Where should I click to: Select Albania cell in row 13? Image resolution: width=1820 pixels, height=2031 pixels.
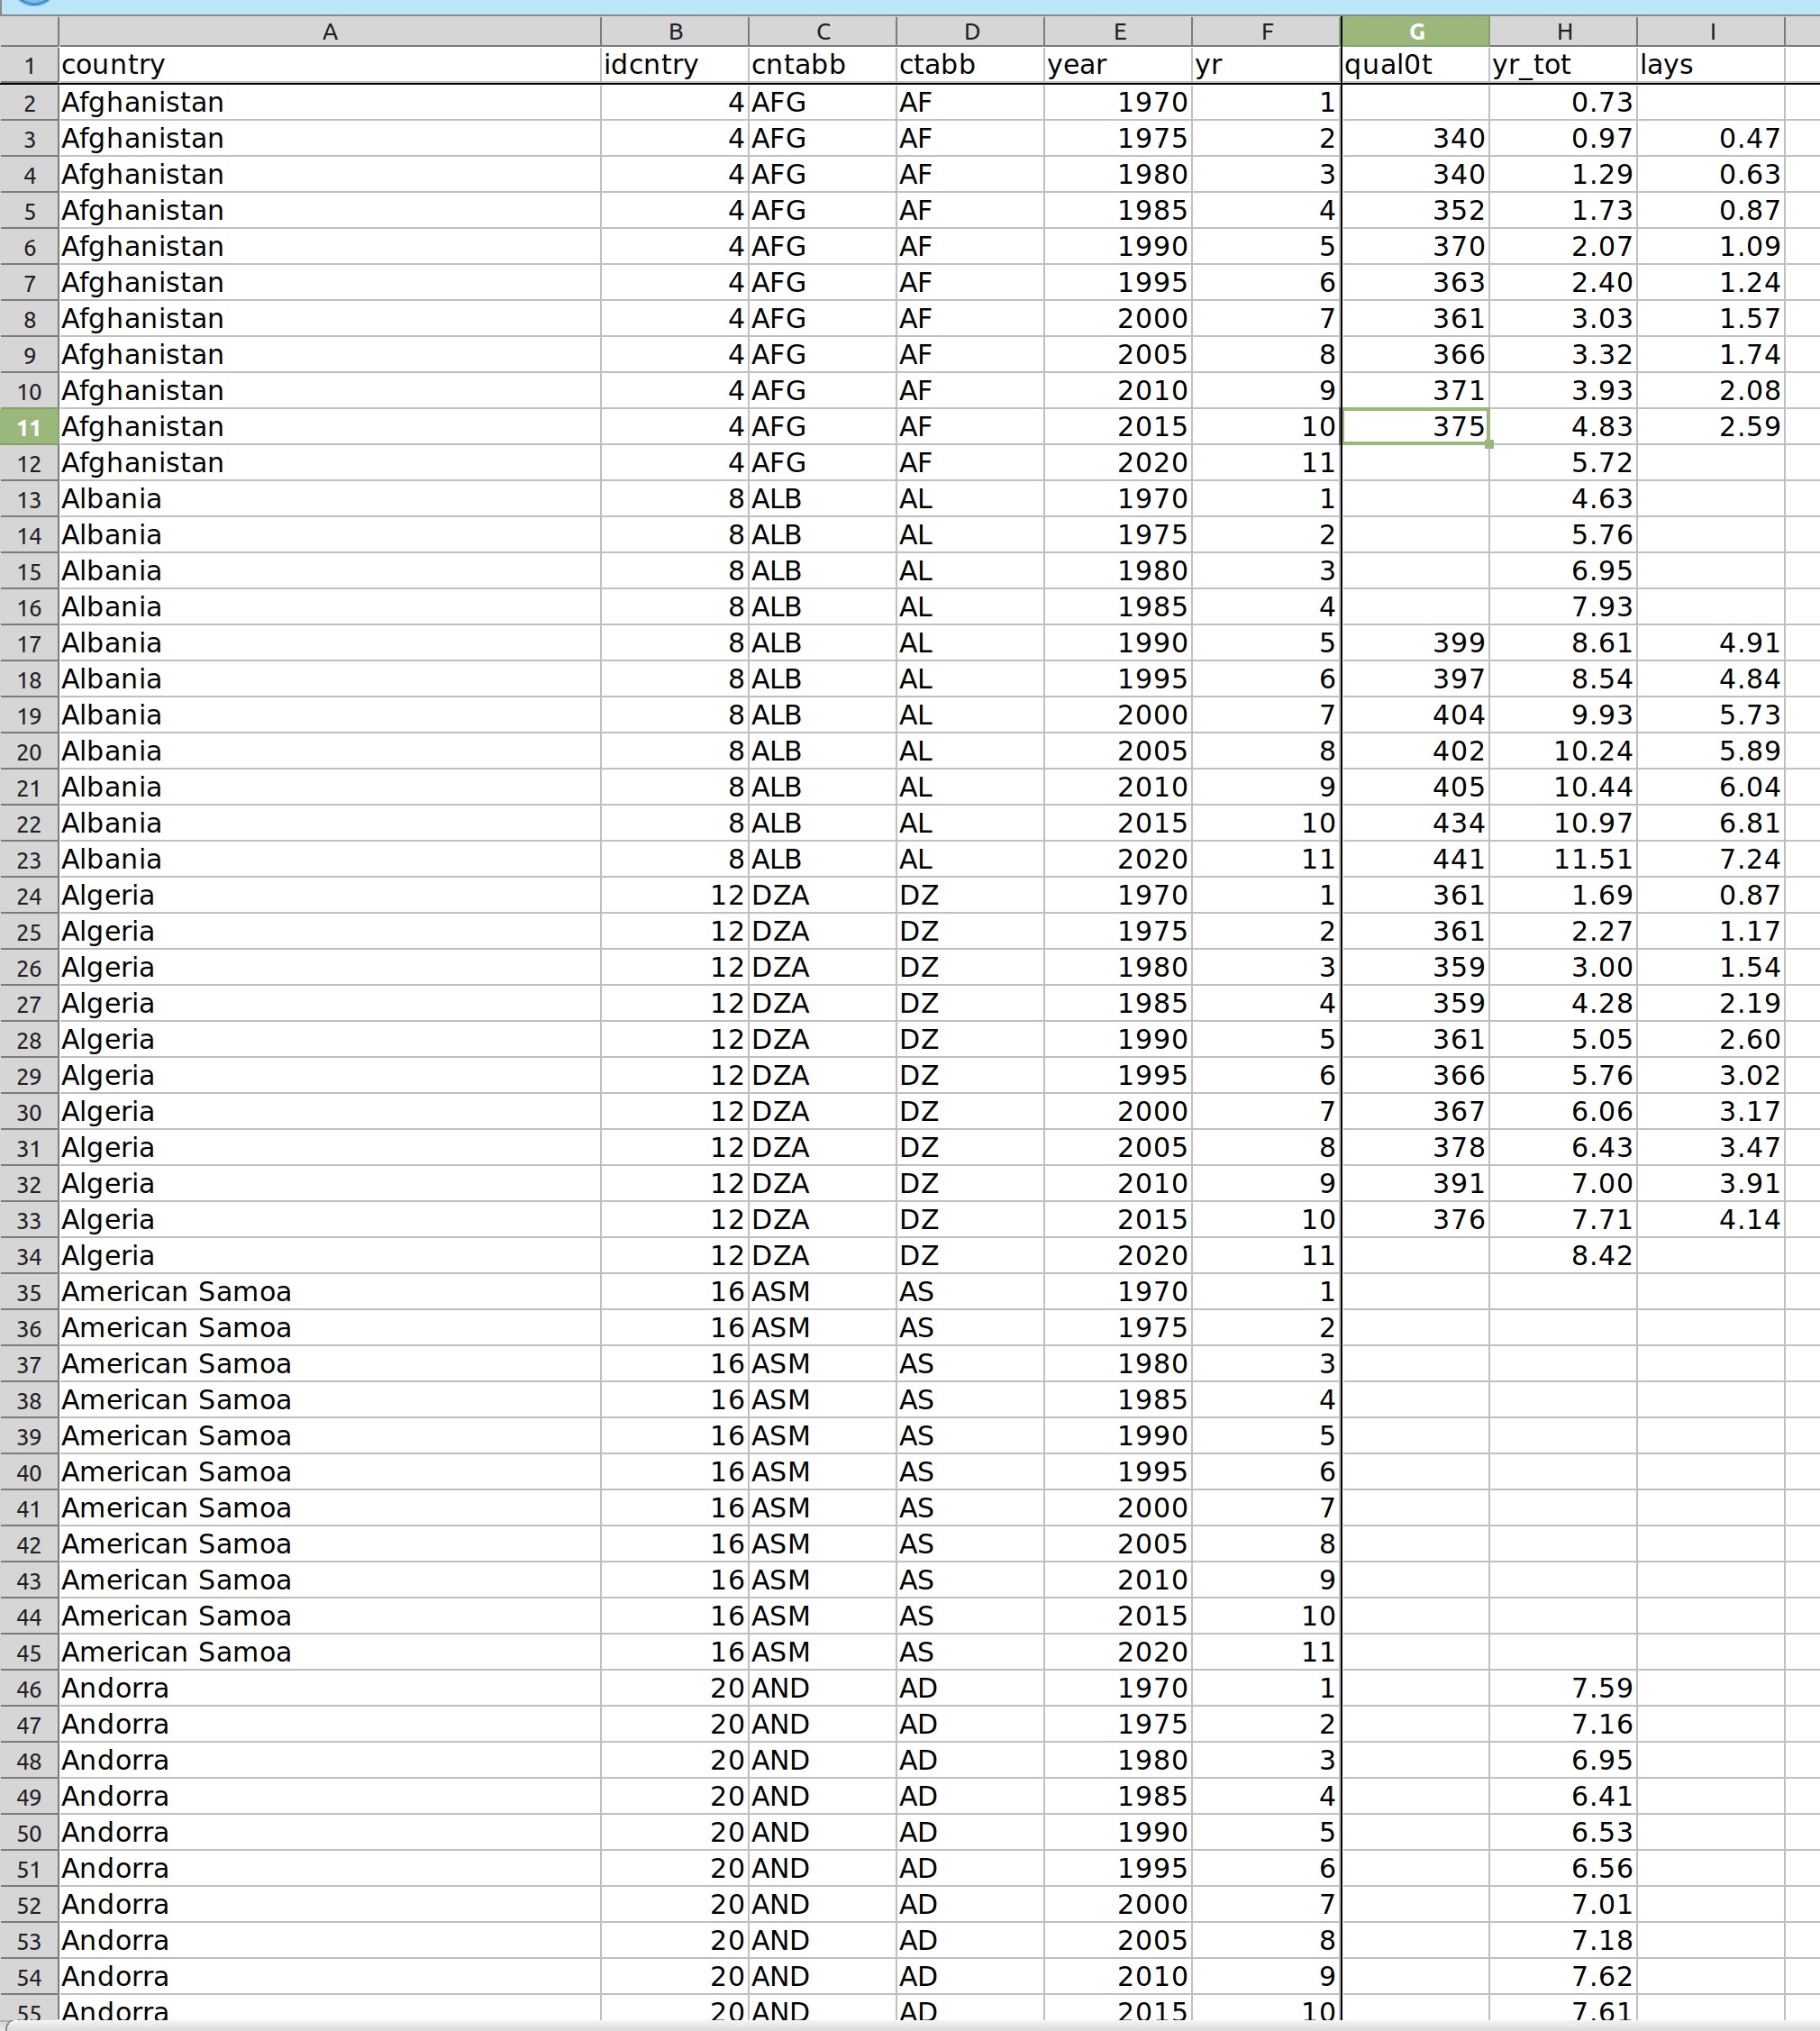(329, 499)
